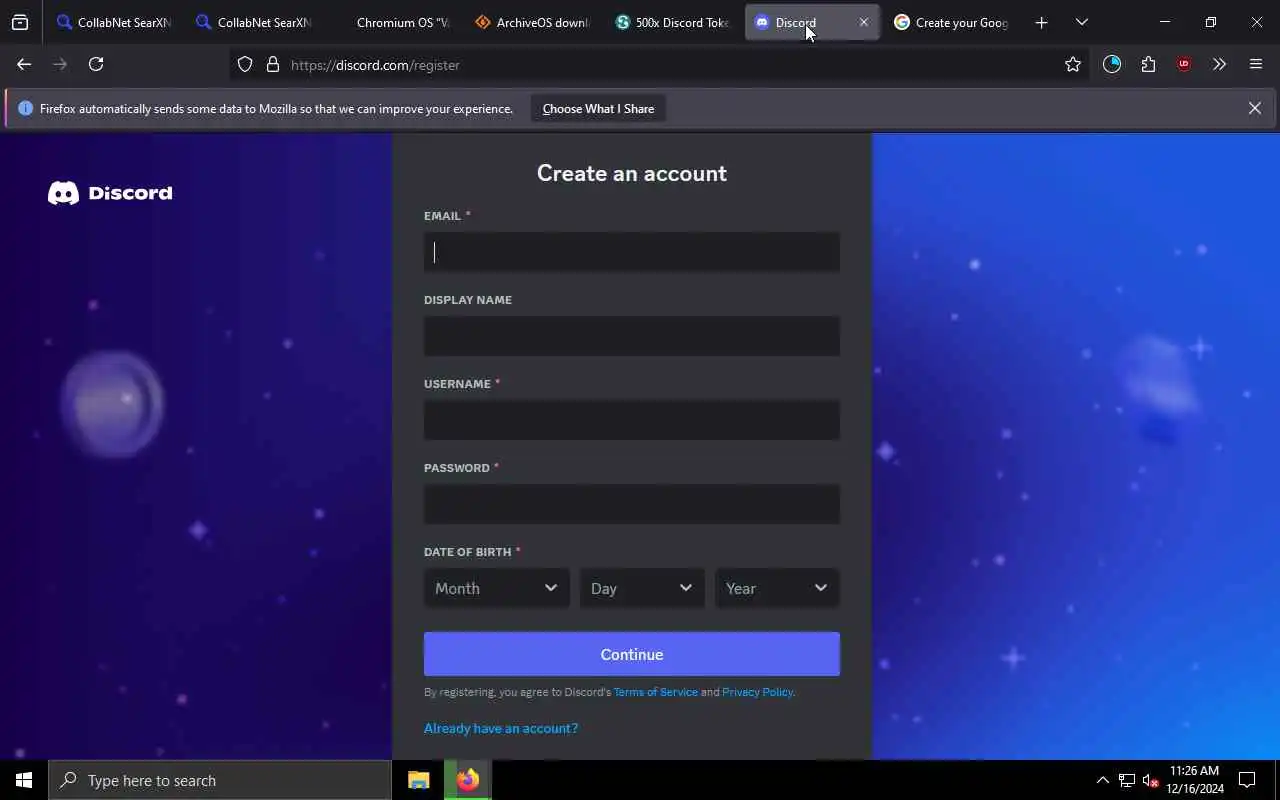Focus the Username input field
The width and height of the screenshot is (1280, 800).
click(x=632, y=420)
